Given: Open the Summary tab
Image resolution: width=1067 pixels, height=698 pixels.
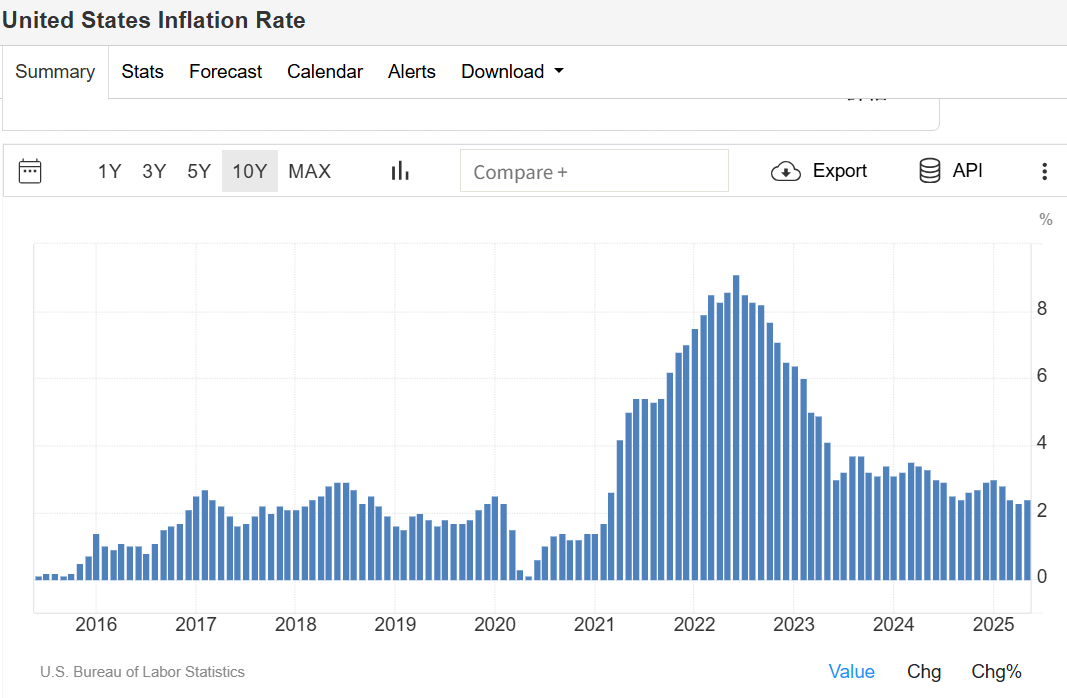Looking at the screenshot, I should (55, 71).
